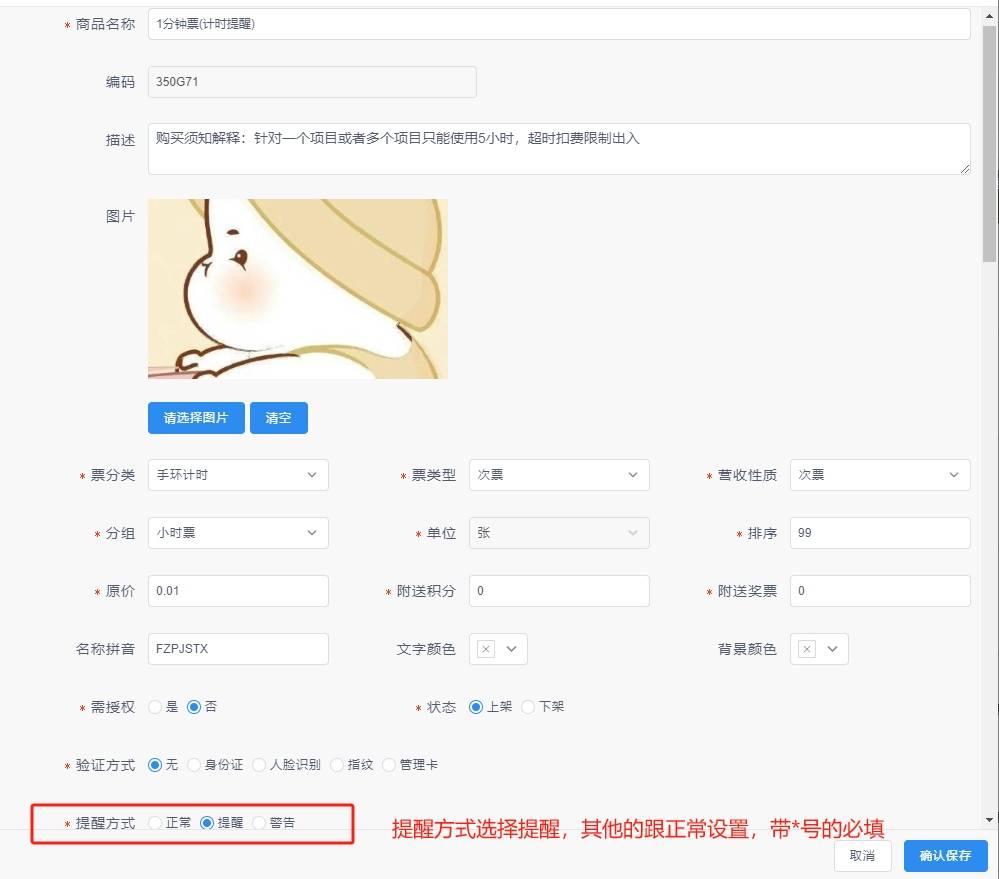Click the 编码 field 350G71
Screen dimensions: 999x879
312,82
